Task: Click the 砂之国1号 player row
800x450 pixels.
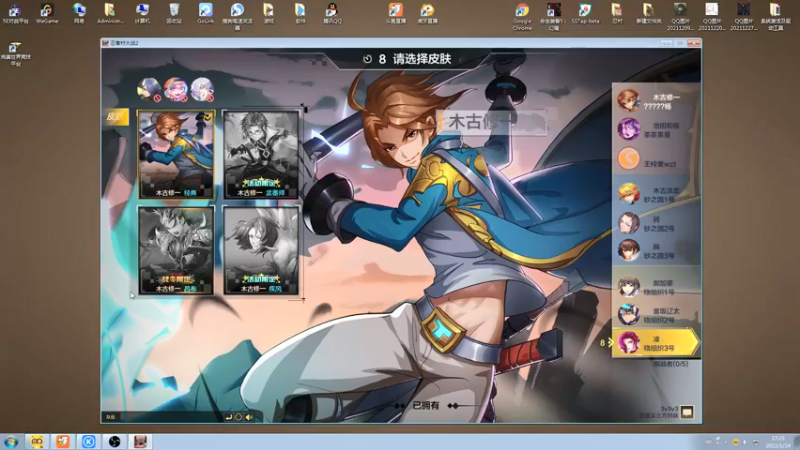Action: click(x=656, y=194)
